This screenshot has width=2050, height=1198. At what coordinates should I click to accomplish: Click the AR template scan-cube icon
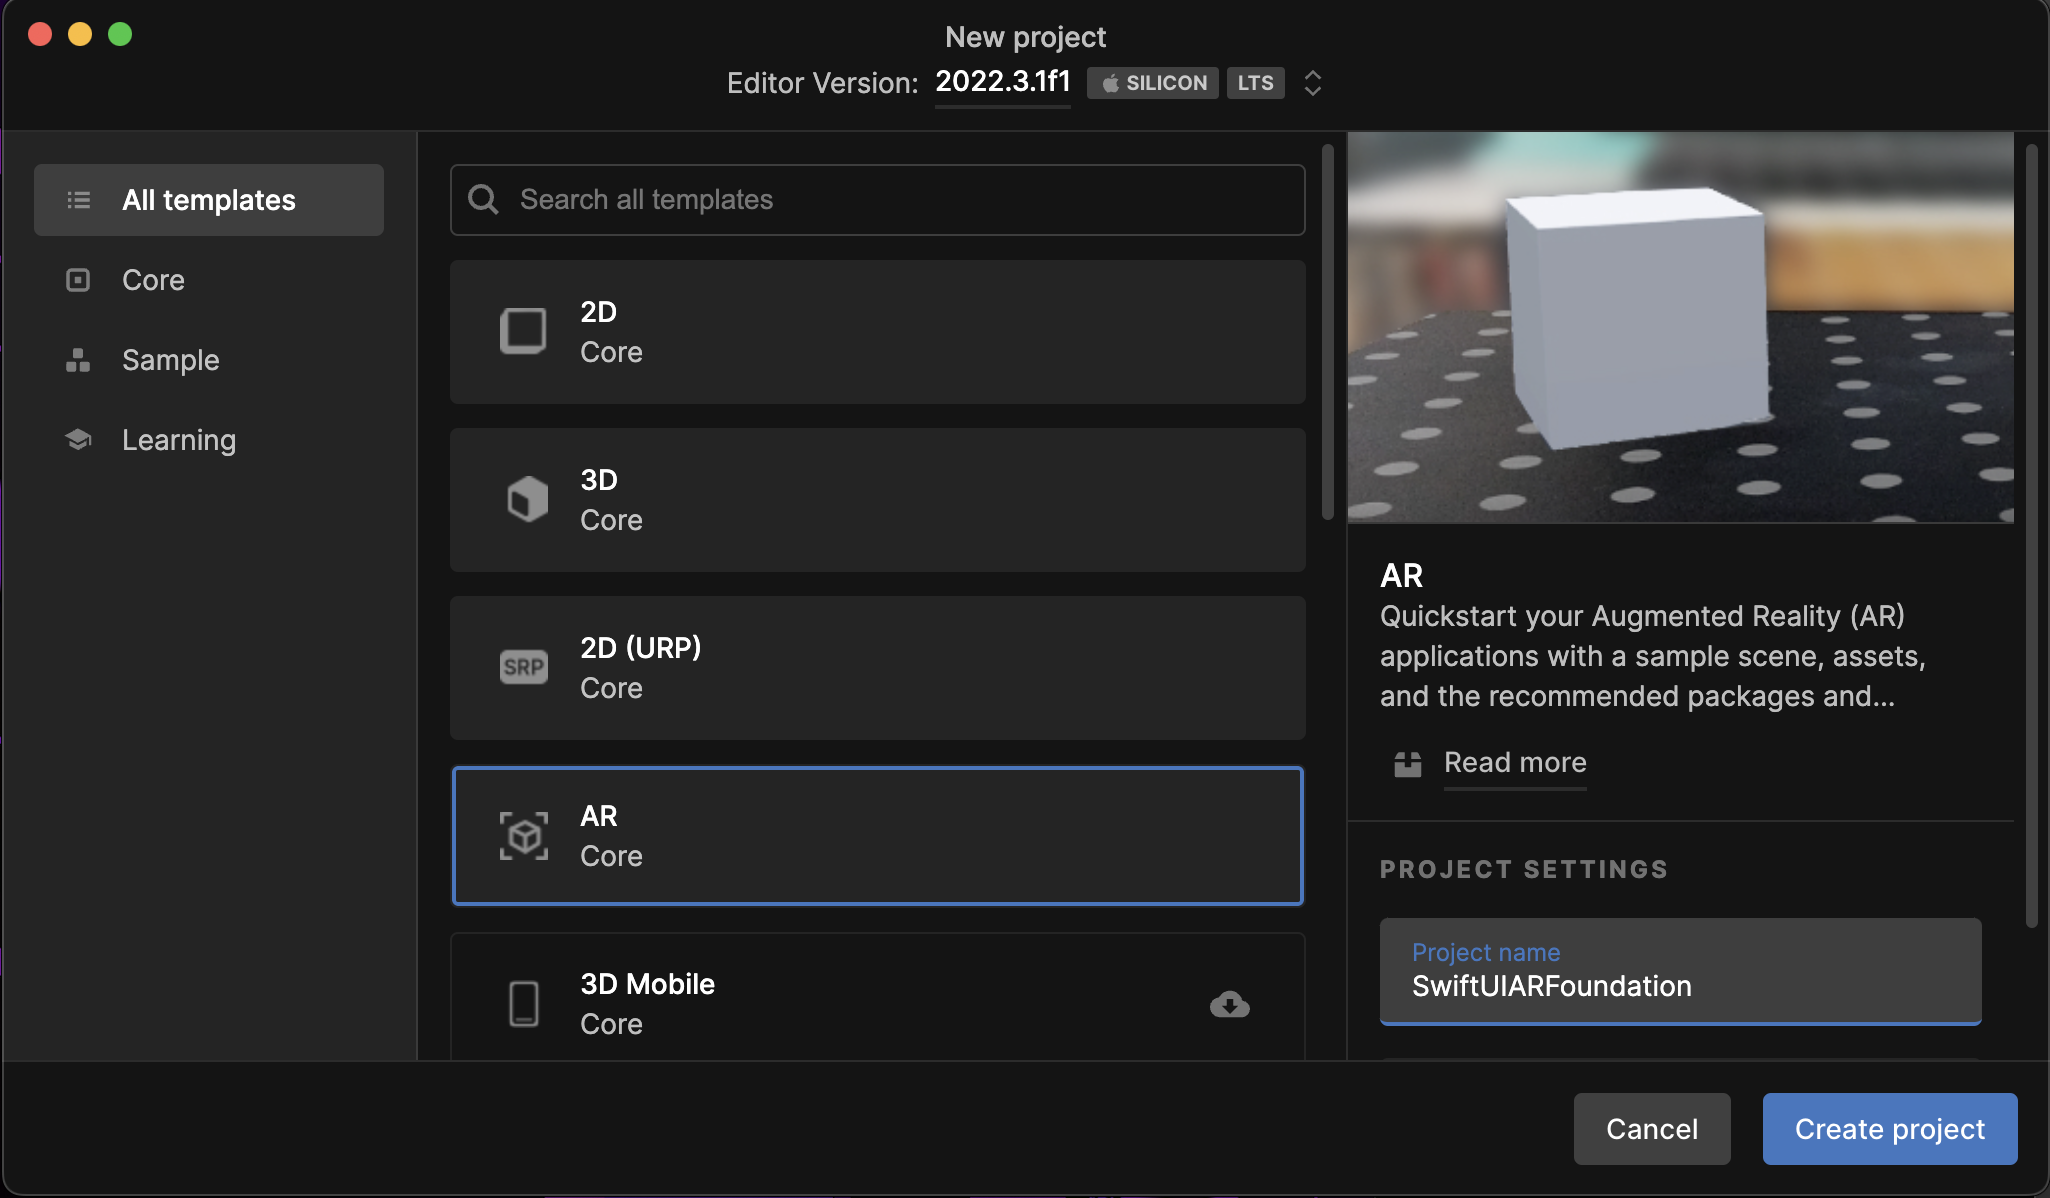pos(524,835)
